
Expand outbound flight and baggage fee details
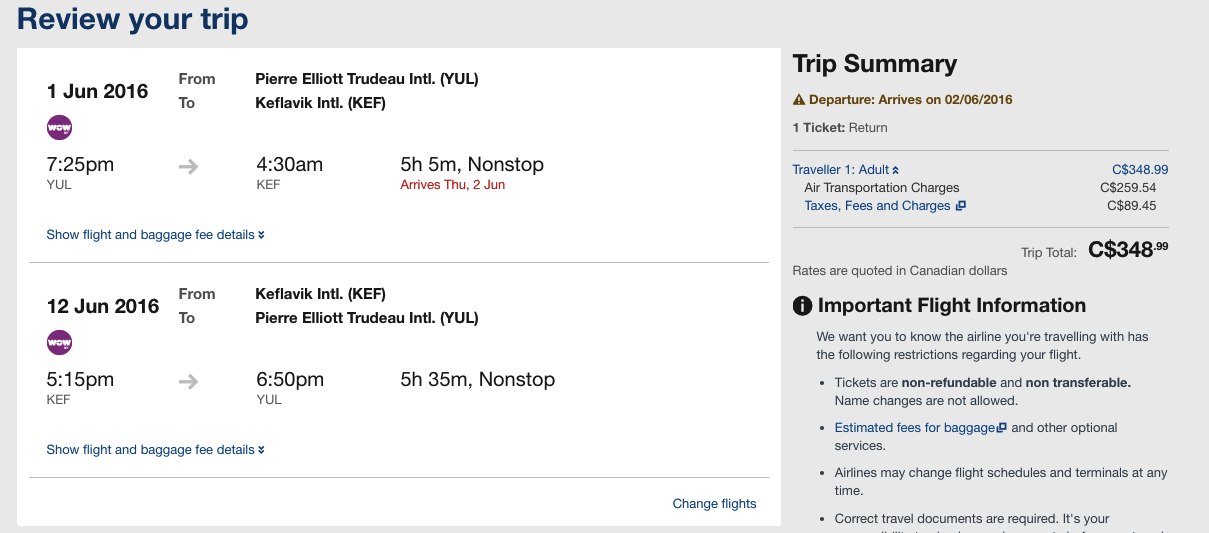(x=155, y=235)
